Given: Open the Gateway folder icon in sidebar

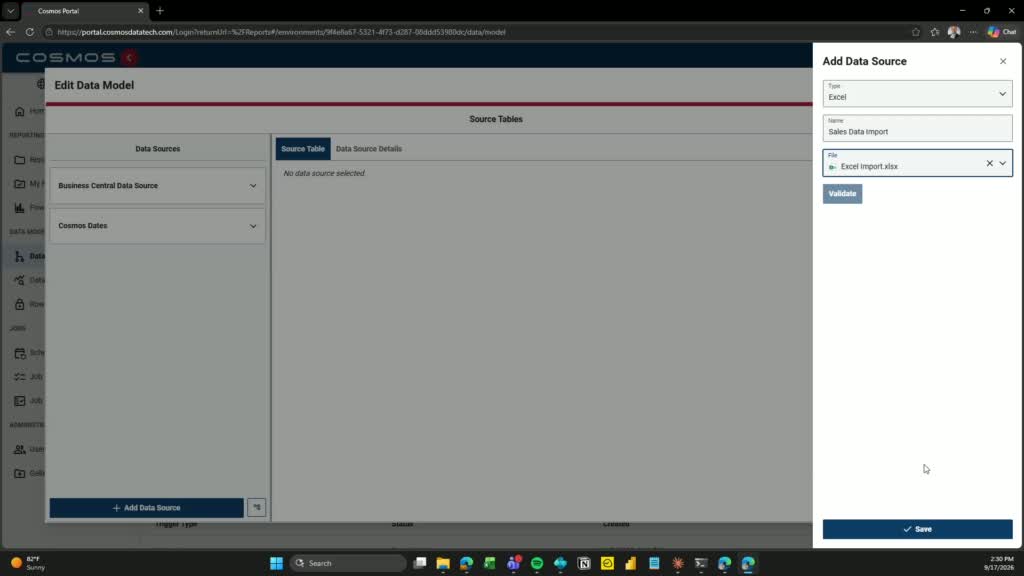Looking at the screenshot, I should (x=20, y=473).
